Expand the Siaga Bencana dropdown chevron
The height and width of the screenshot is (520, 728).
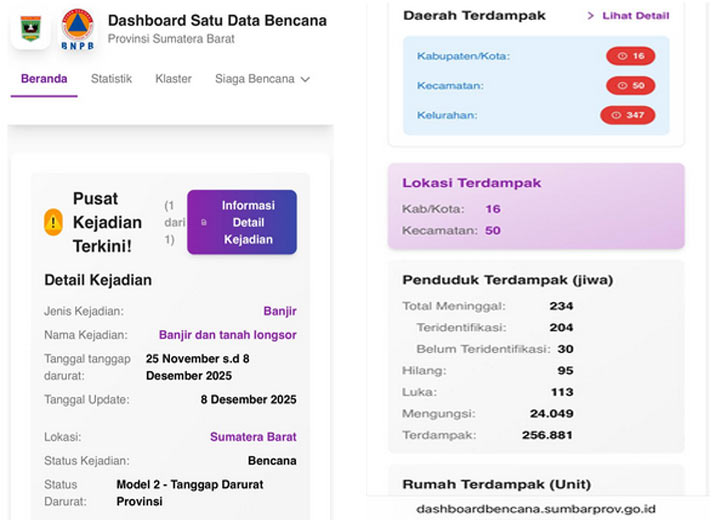pyautogui.click(x=305, y=79)
